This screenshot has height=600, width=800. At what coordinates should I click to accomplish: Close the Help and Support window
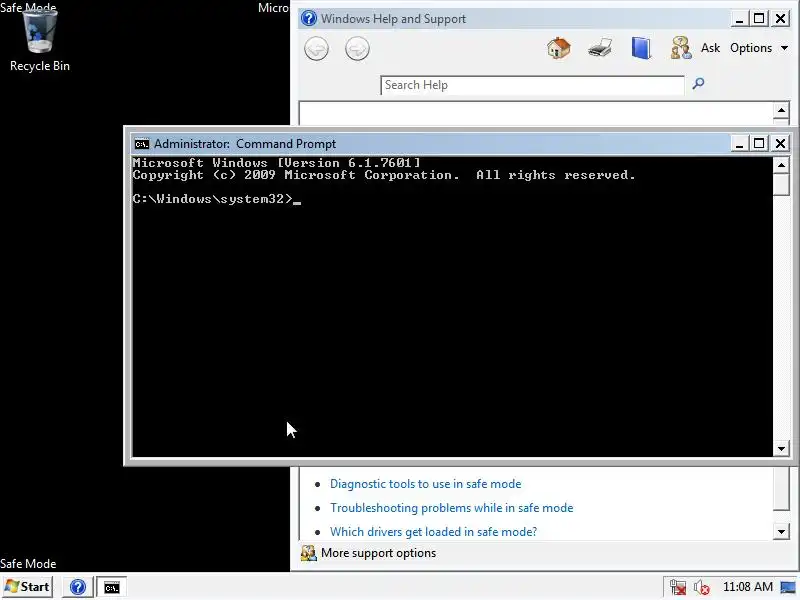(780, 19)
